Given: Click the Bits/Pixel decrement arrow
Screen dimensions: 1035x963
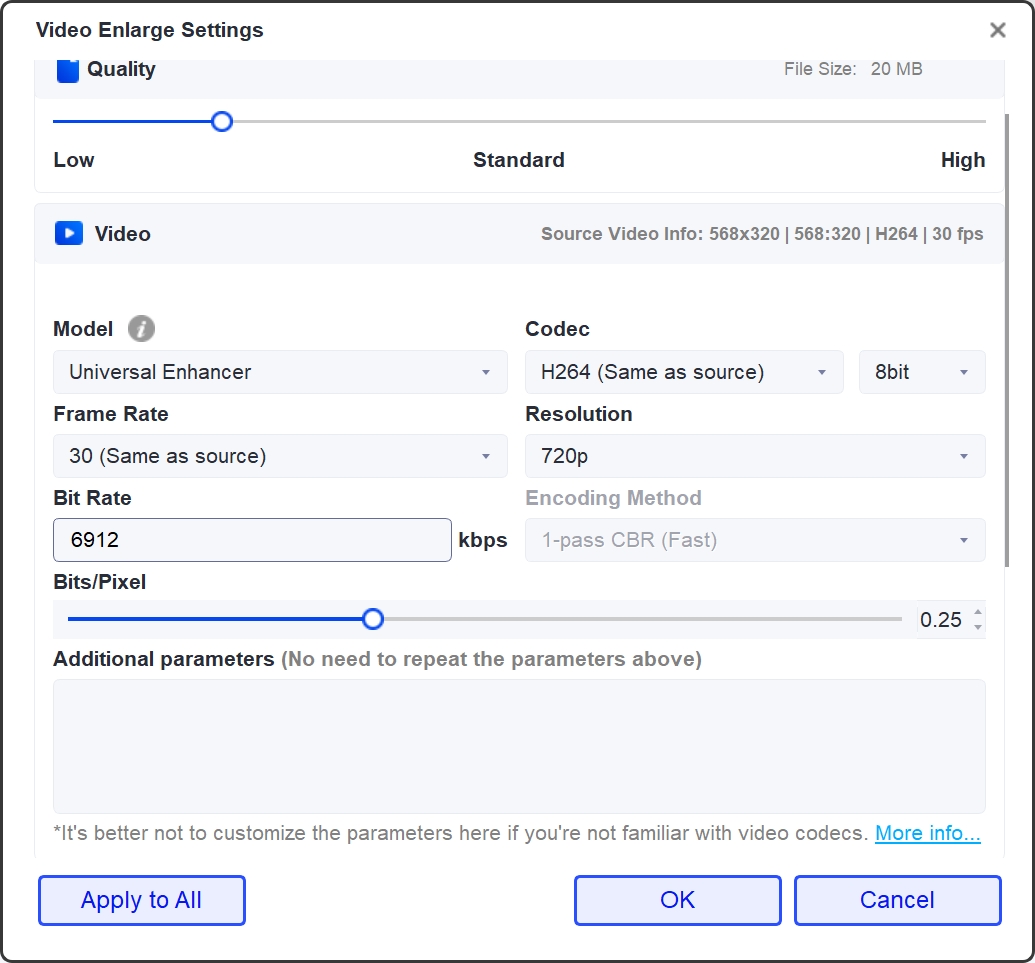Looking at the screenshot, I should (978, 626).
